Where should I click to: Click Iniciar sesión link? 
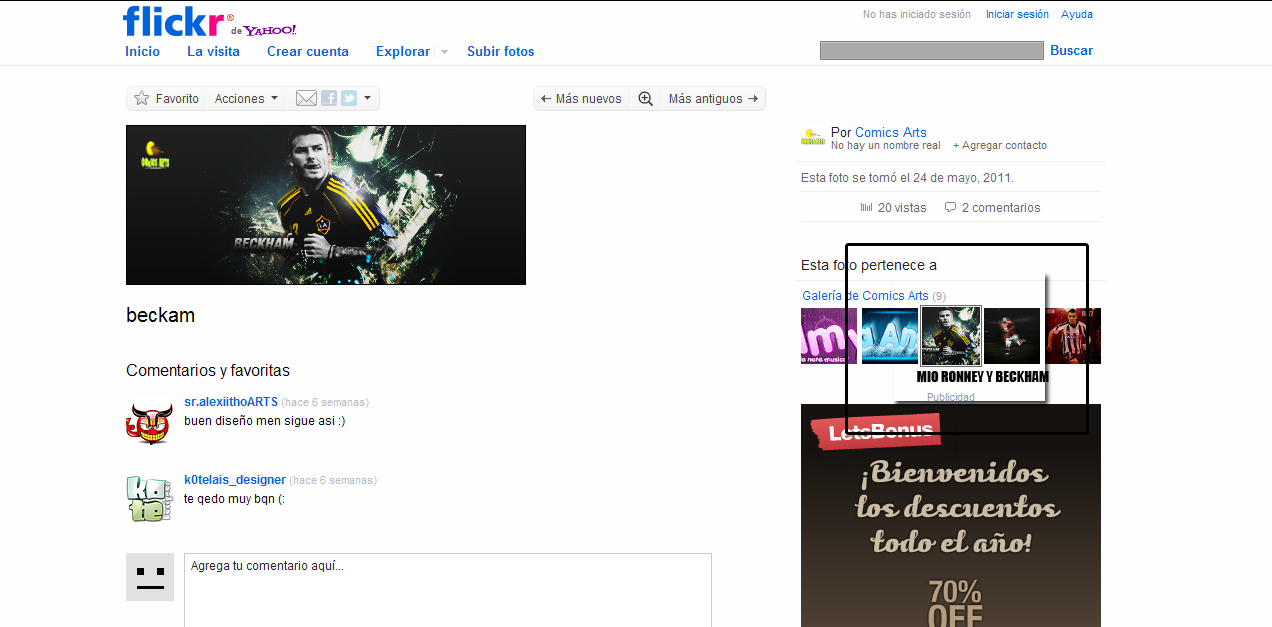point(1017,14)
